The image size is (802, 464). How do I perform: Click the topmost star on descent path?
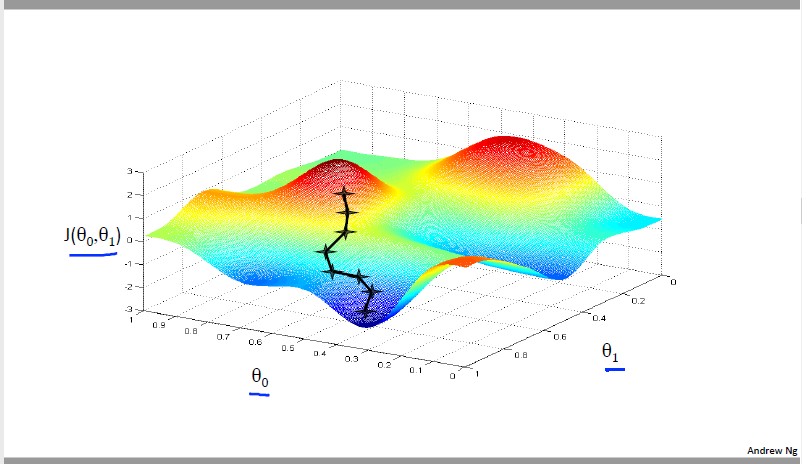(344, 193)
